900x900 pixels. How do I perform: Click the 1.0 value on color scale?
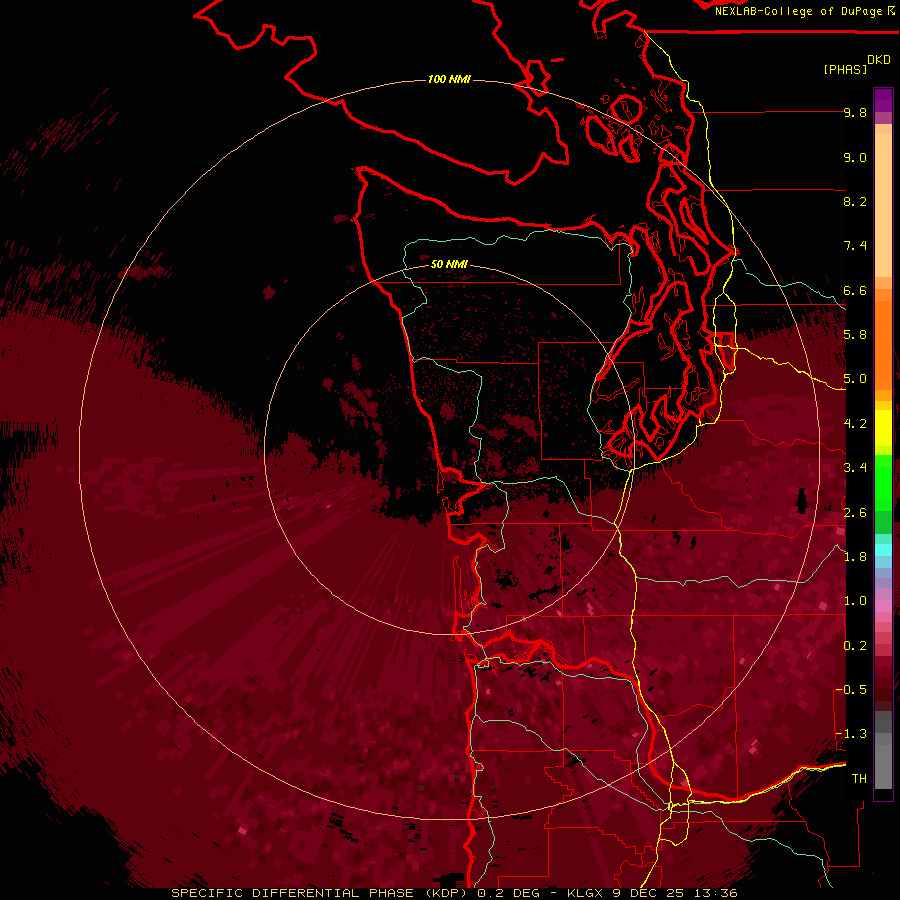coord(855,601)
